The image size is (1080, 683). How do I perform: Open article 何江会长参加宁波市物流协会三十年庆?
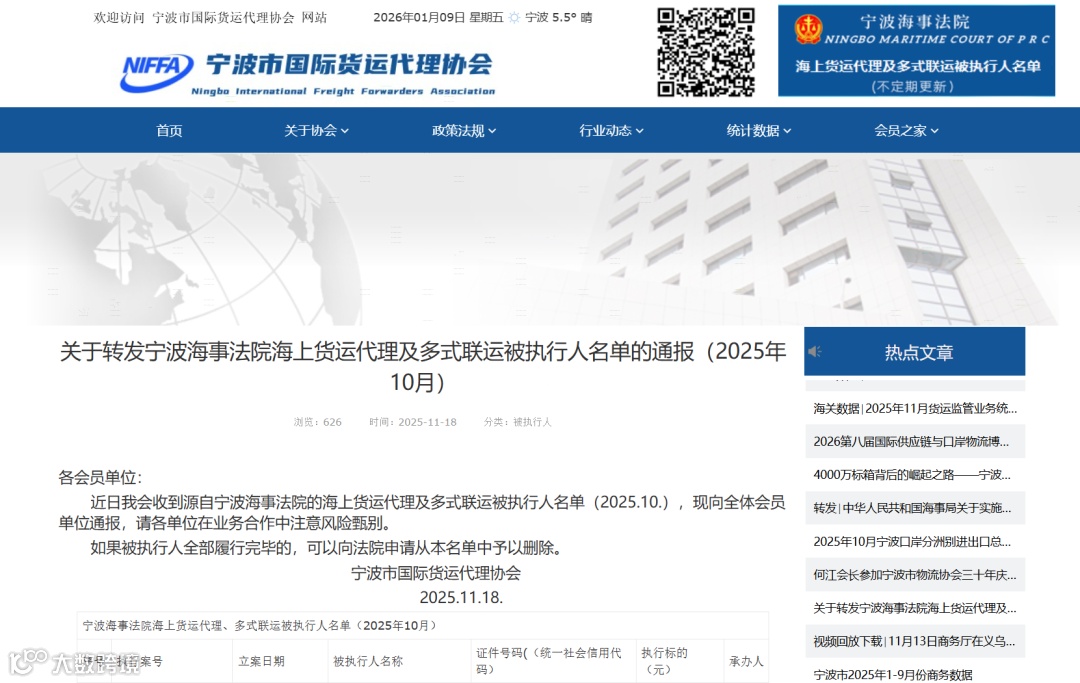click(915, 574)
